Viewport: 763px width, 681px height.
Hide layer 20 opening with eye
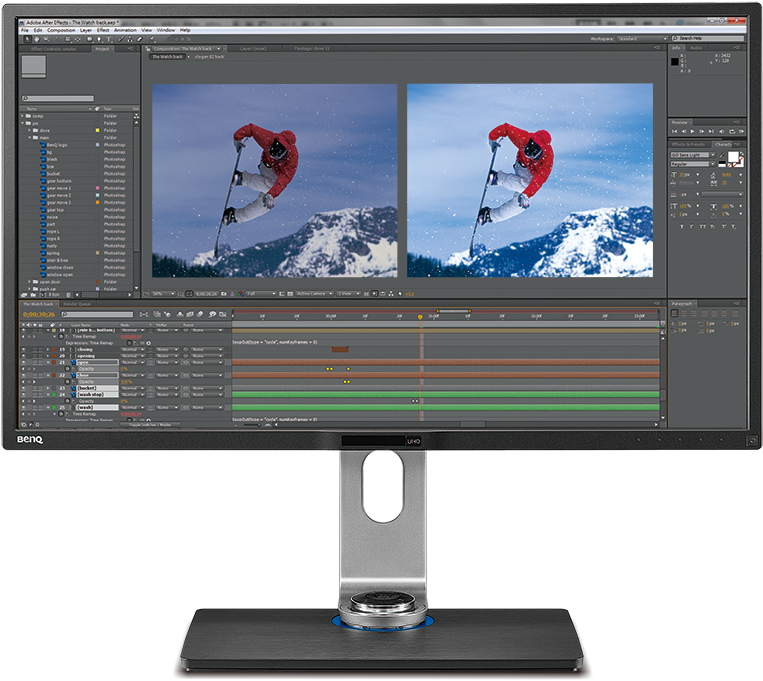[23, 356]
